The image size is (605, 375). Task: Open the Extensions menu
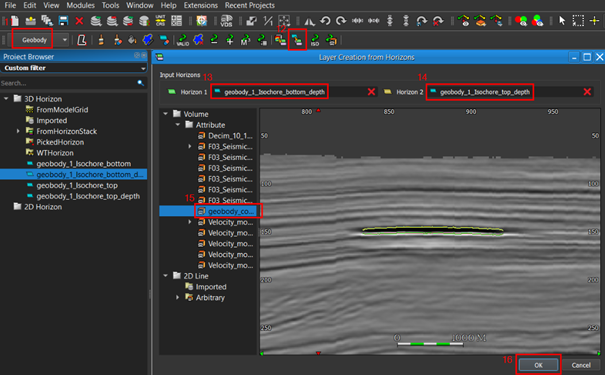(x=201, y=5)
